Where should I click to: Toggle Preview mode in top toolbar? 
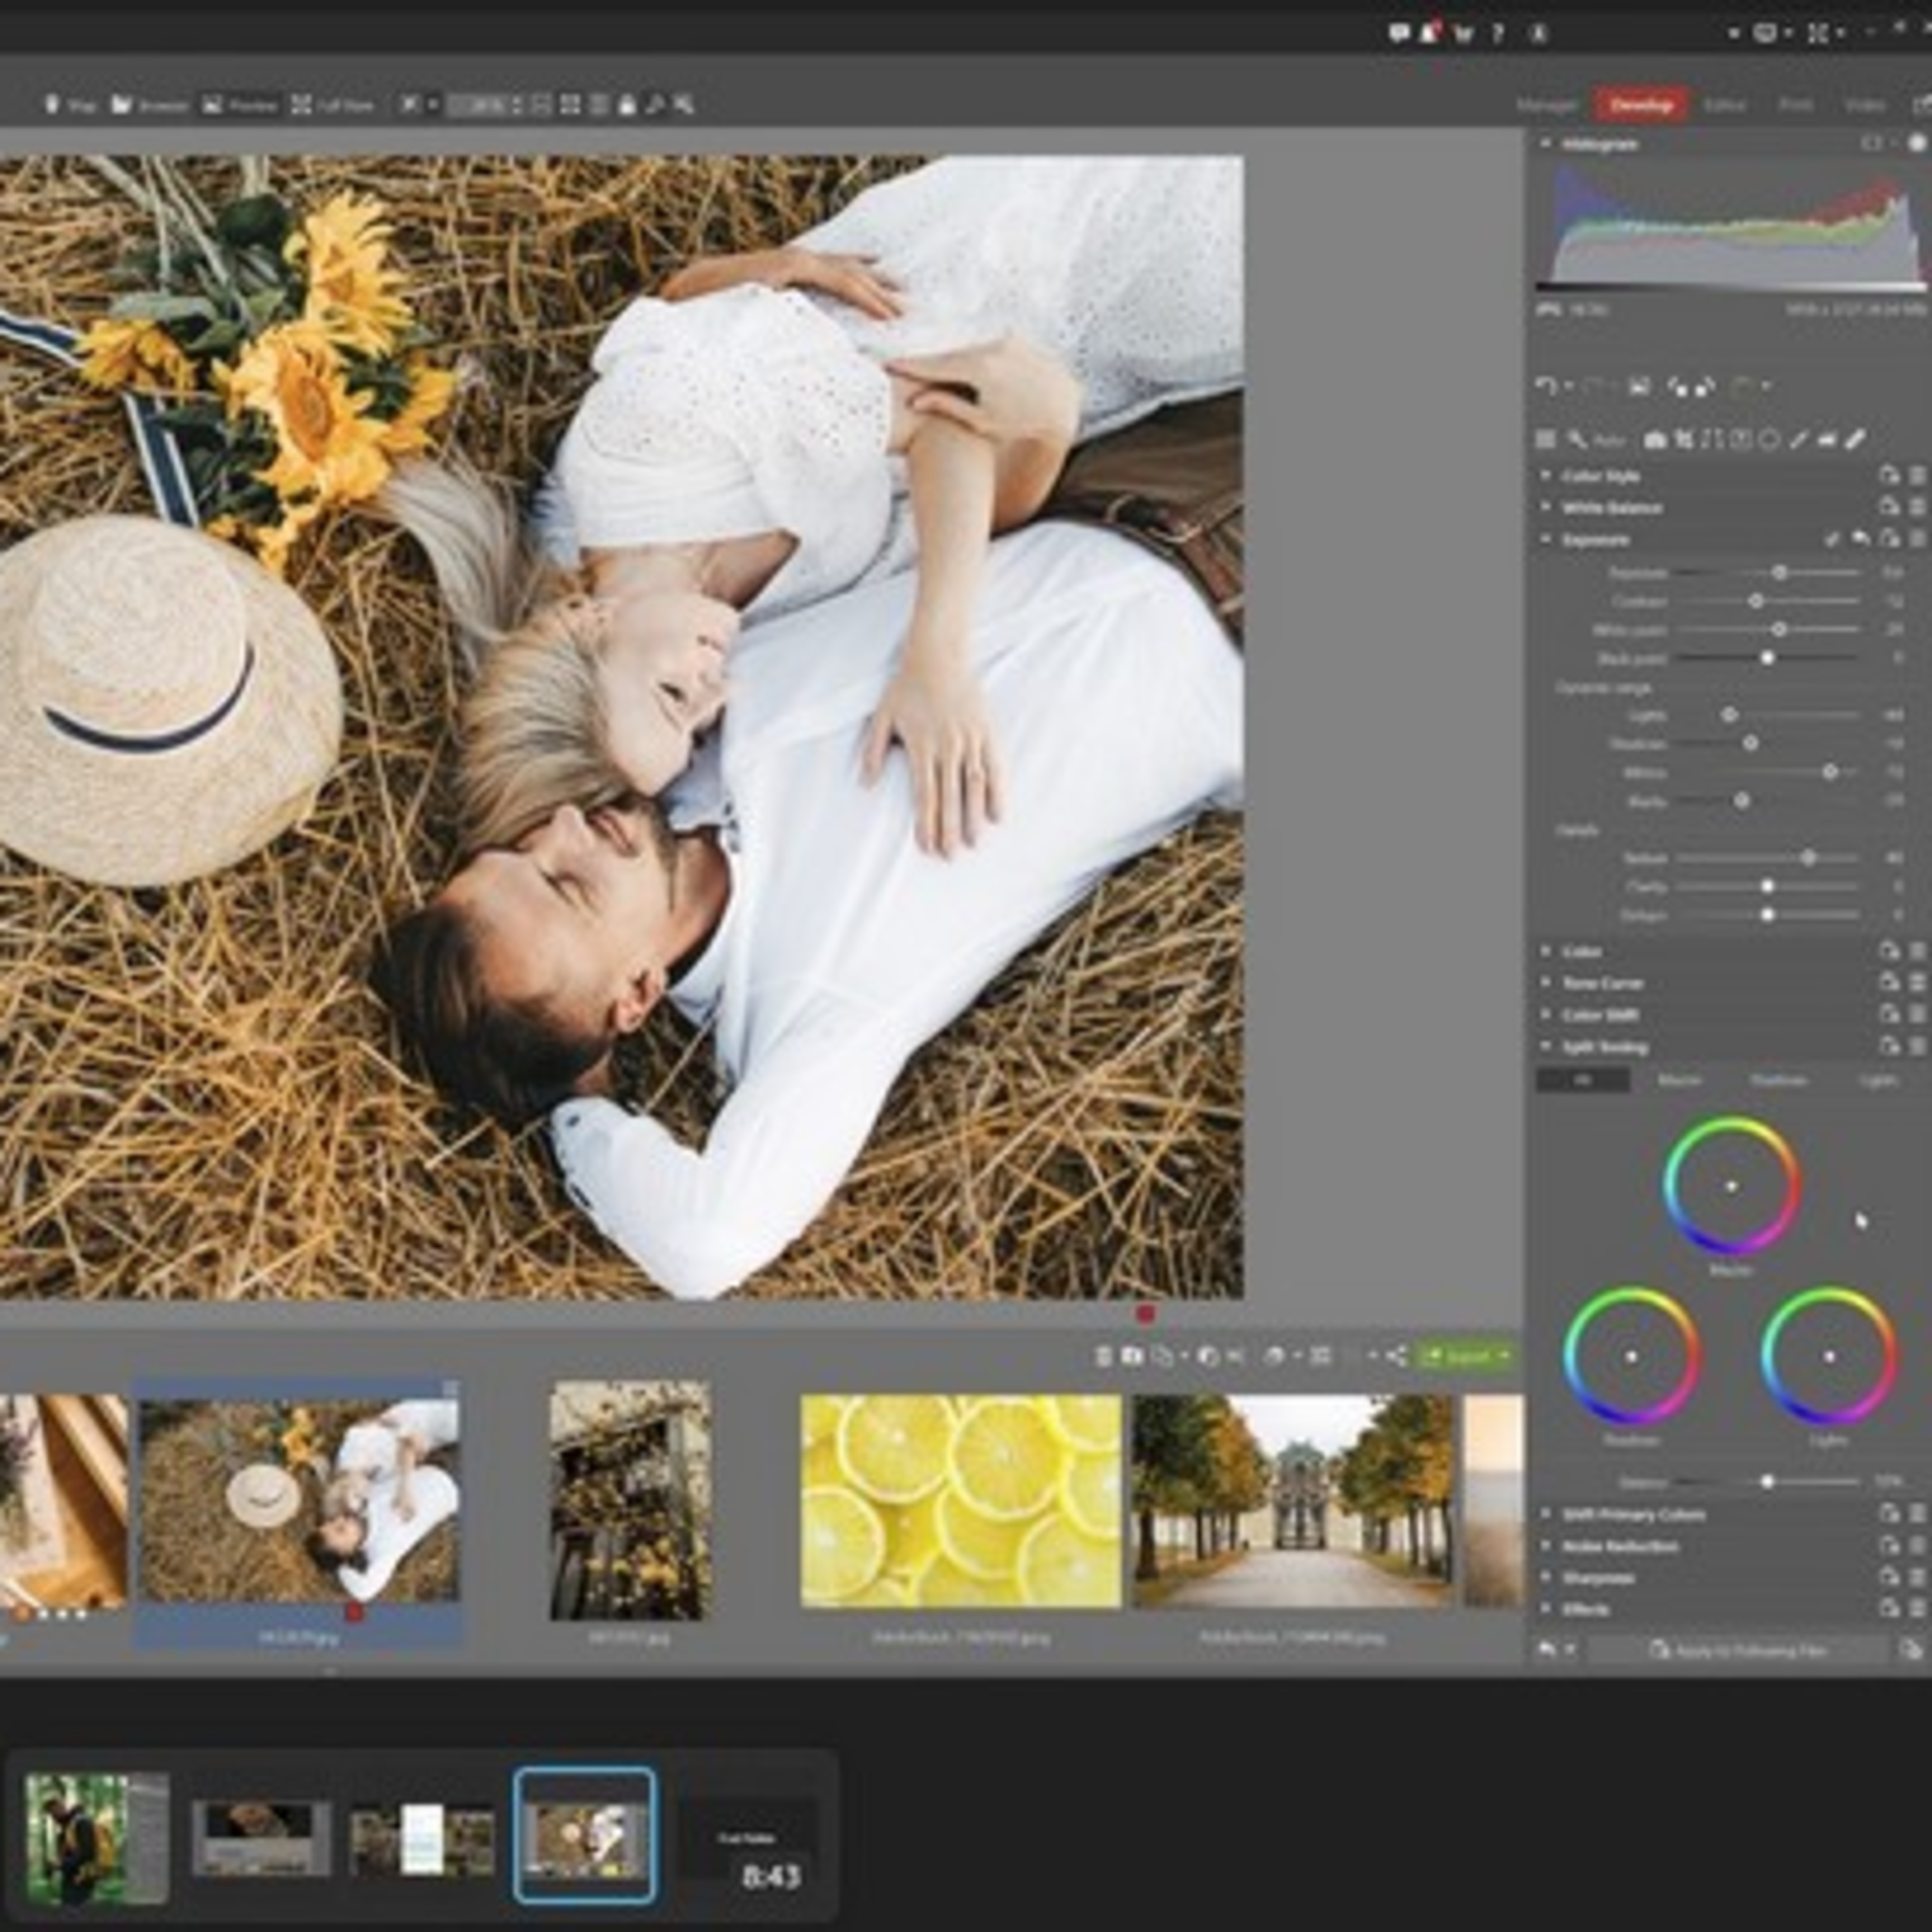(239, 105)
